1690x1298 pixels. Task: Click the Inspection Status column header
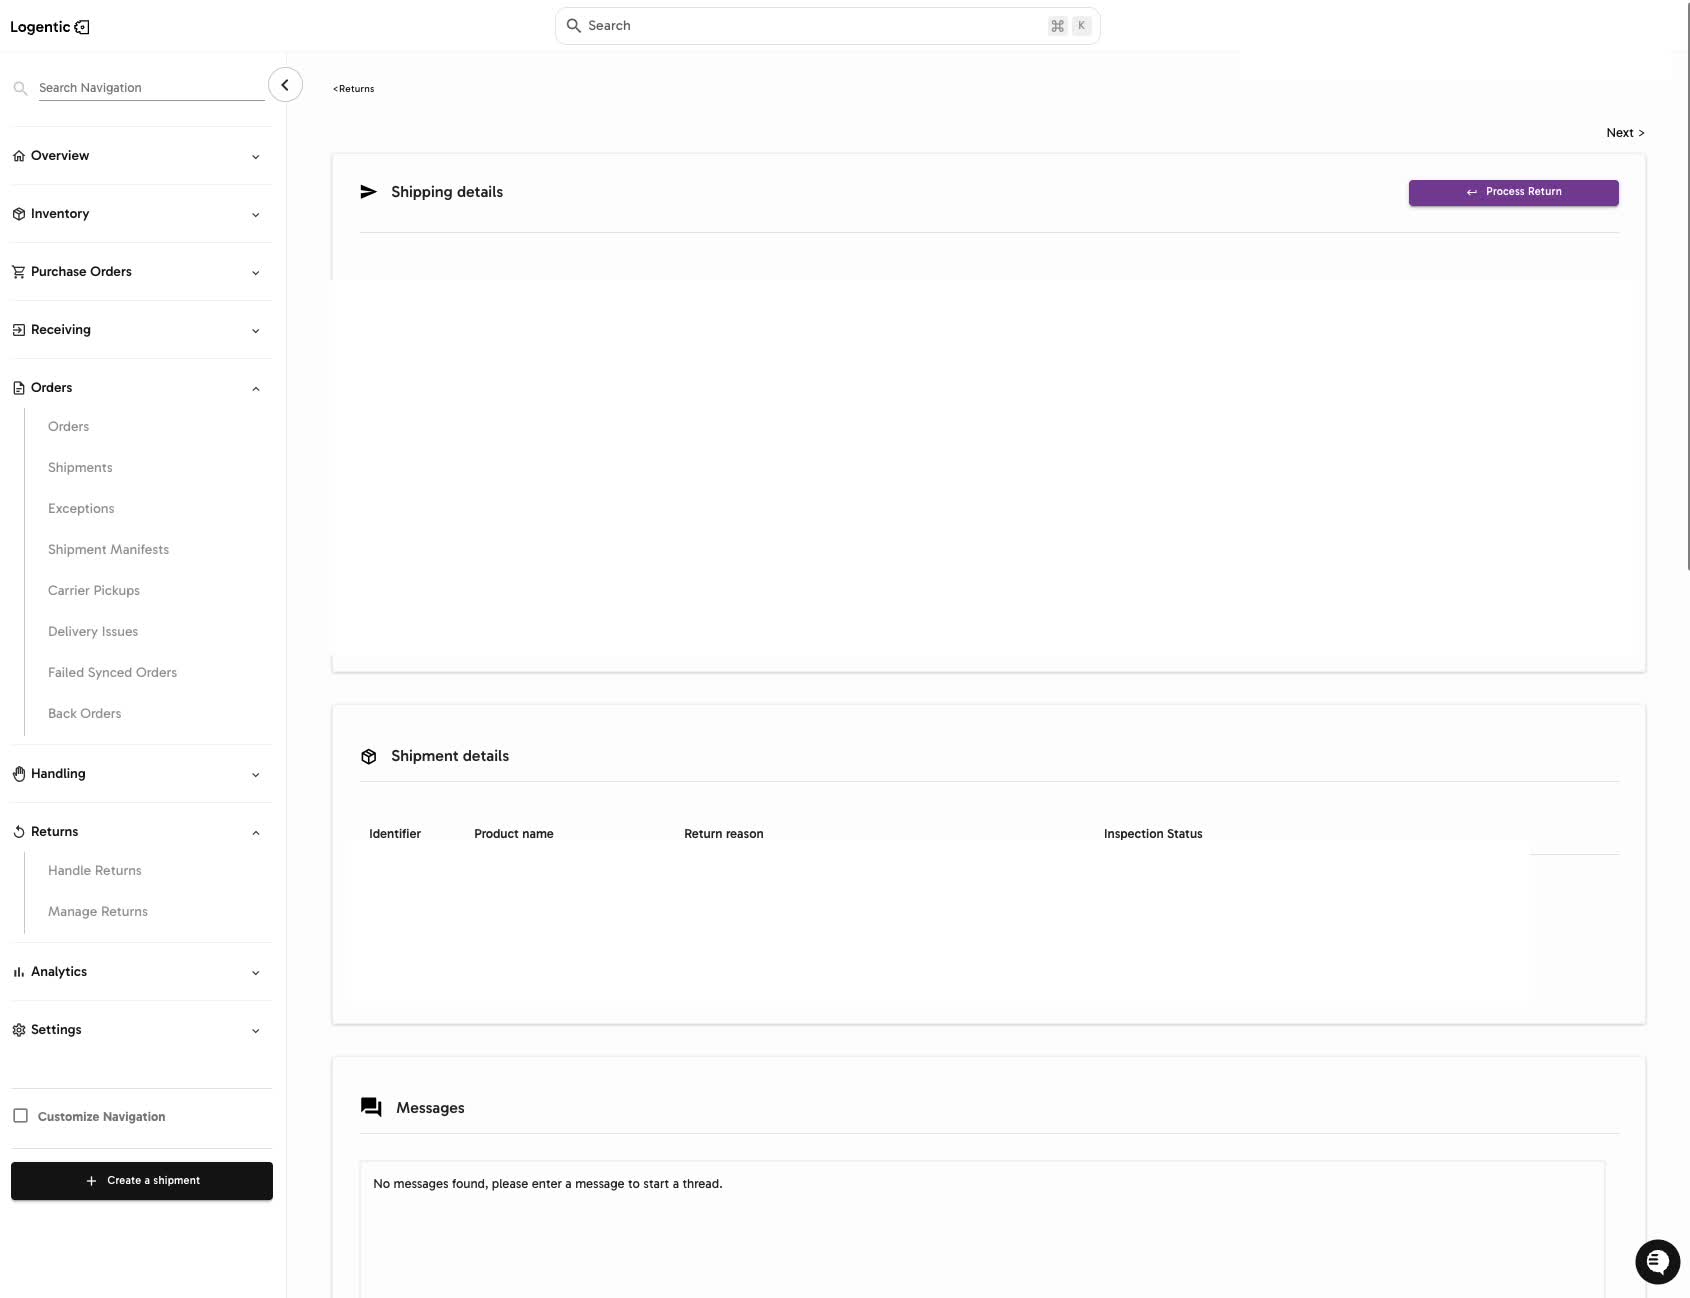click(1153, 834)
